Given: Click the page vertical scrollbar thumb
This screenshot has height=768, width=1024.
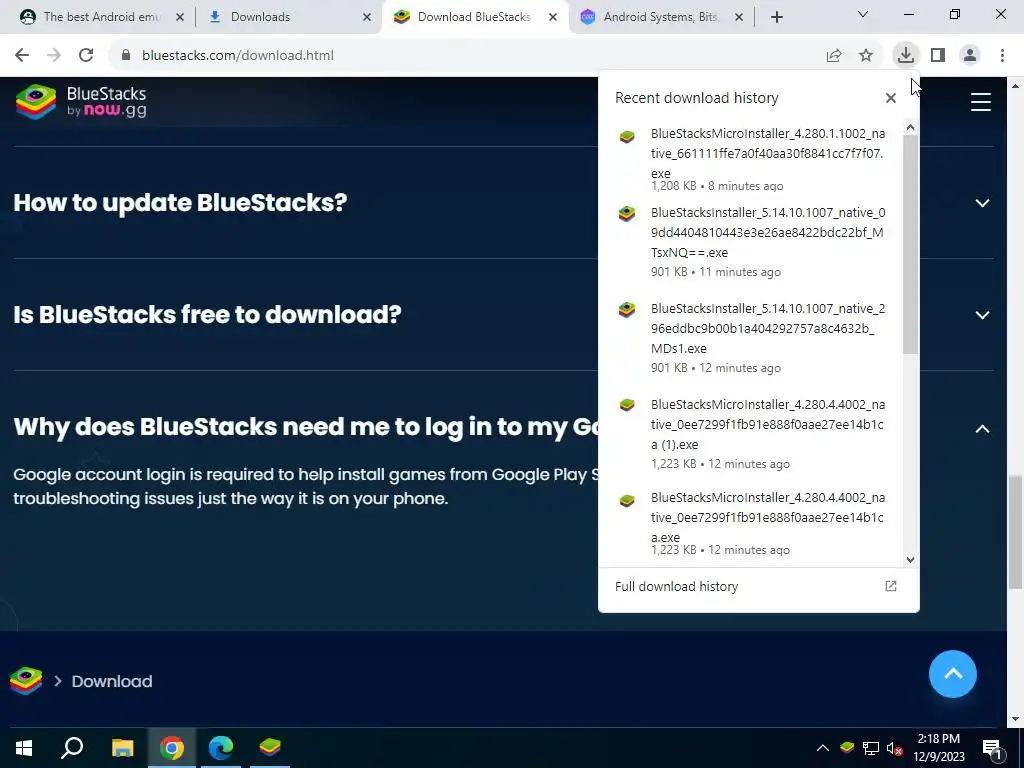Looking at the screenshot, I should pos(1014,532).
